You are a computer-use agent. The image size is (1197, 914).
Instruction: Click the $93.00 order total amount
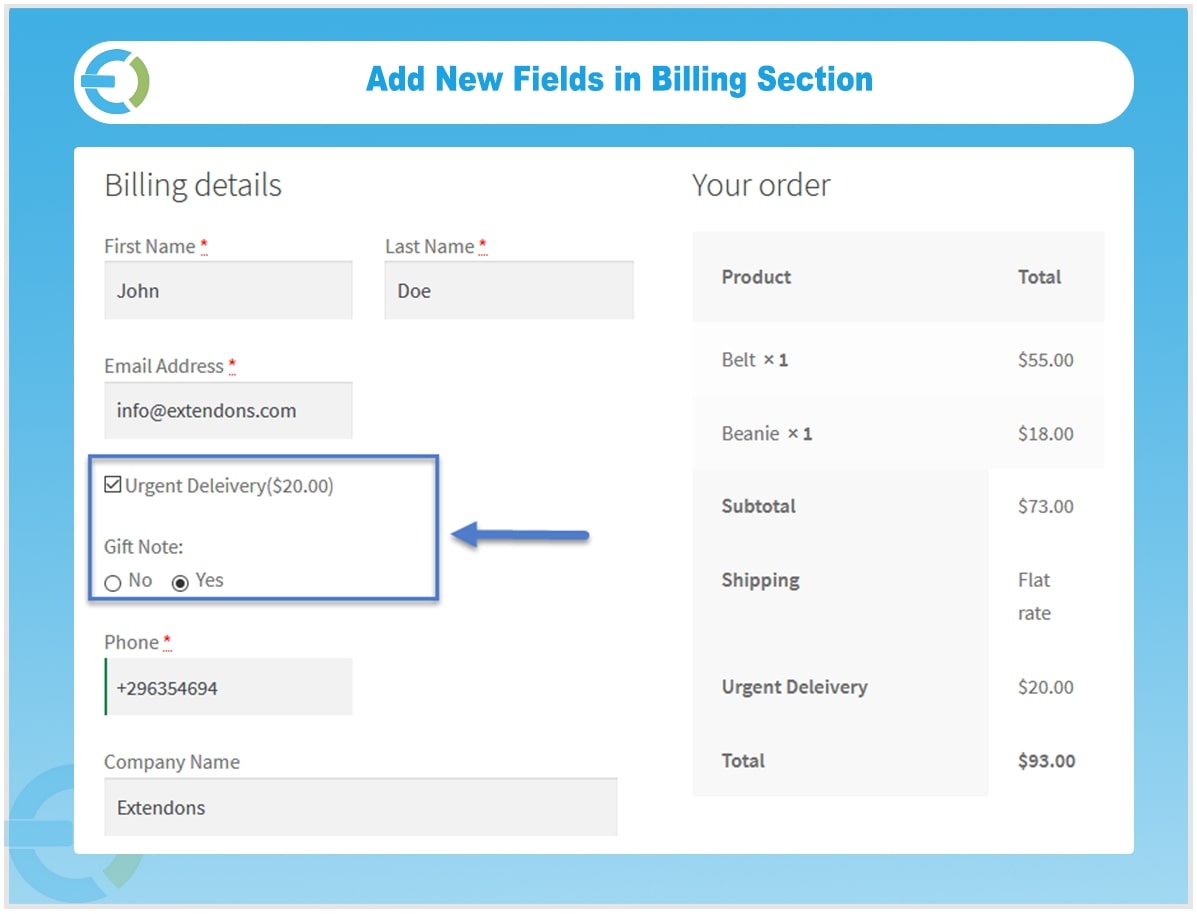1046,761
